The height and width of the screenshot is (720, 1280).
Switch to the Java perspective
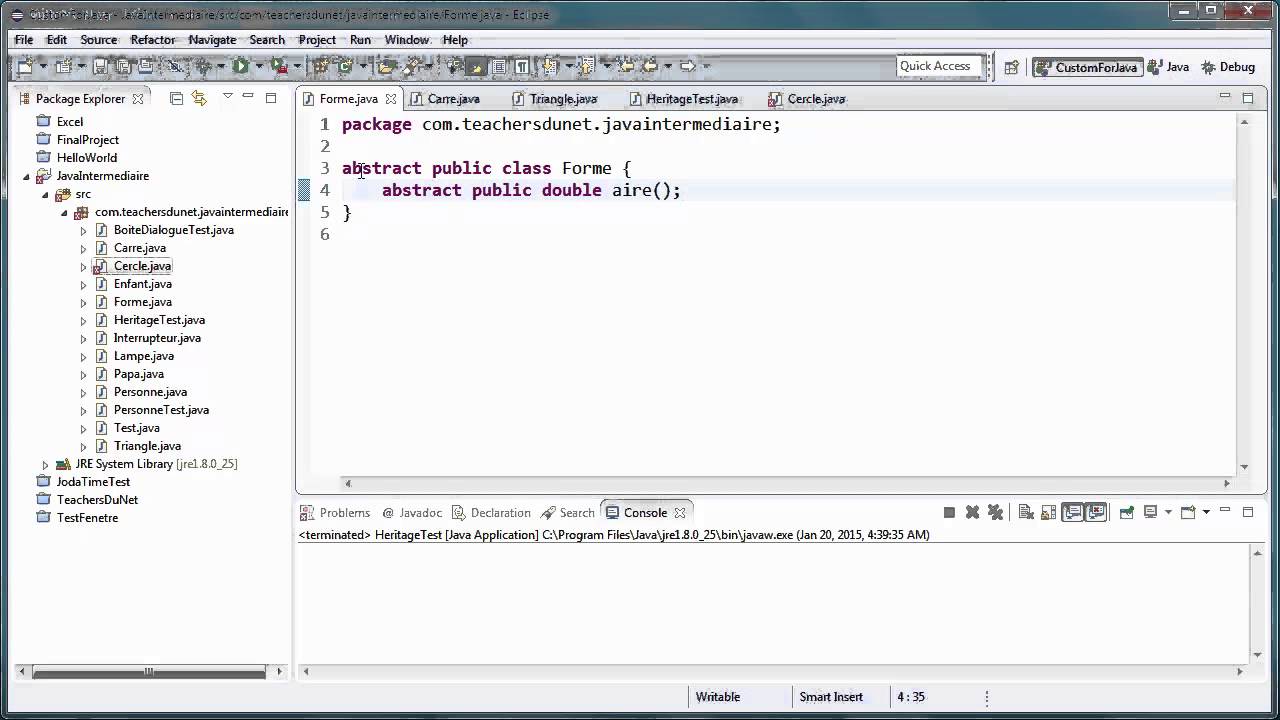click(1169, 67)
